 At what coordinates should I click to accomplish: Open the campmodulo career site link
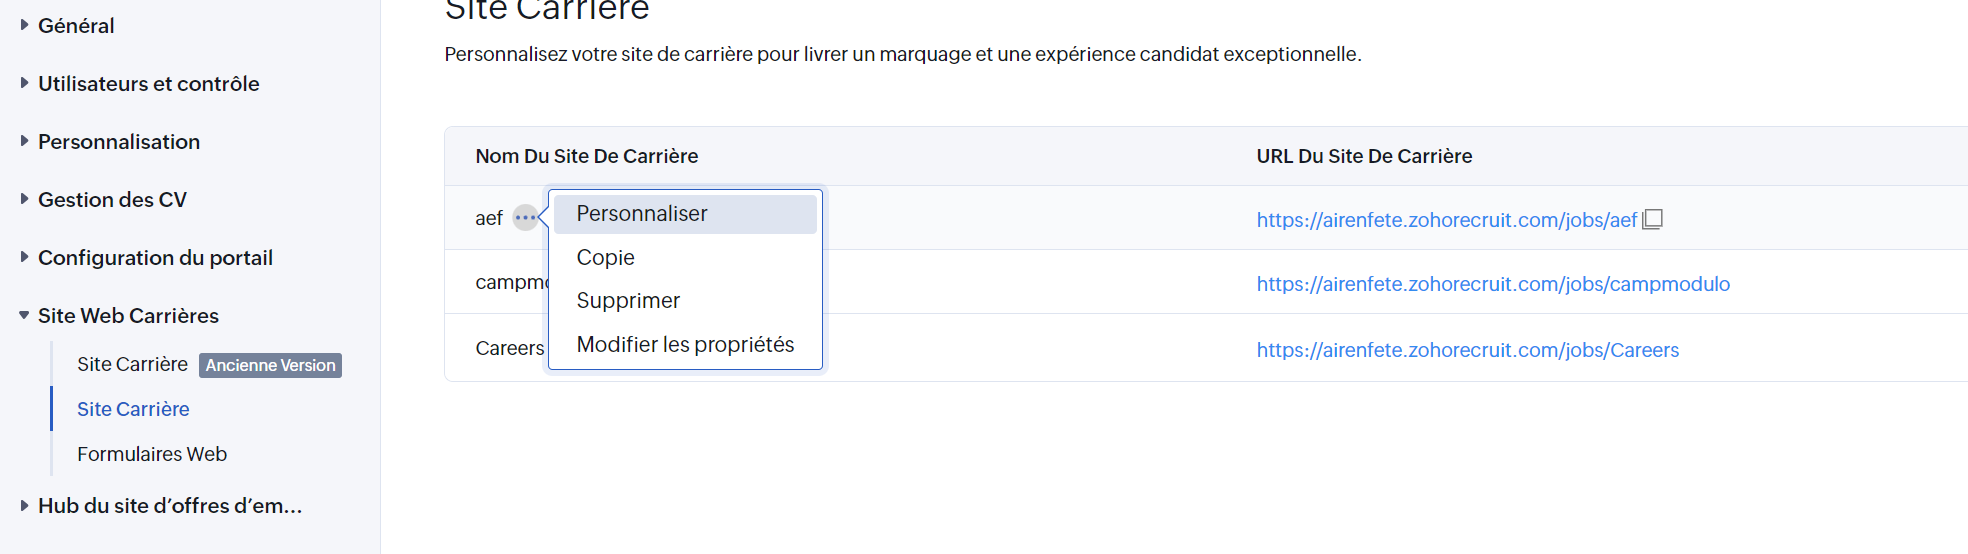point(1492,284)
